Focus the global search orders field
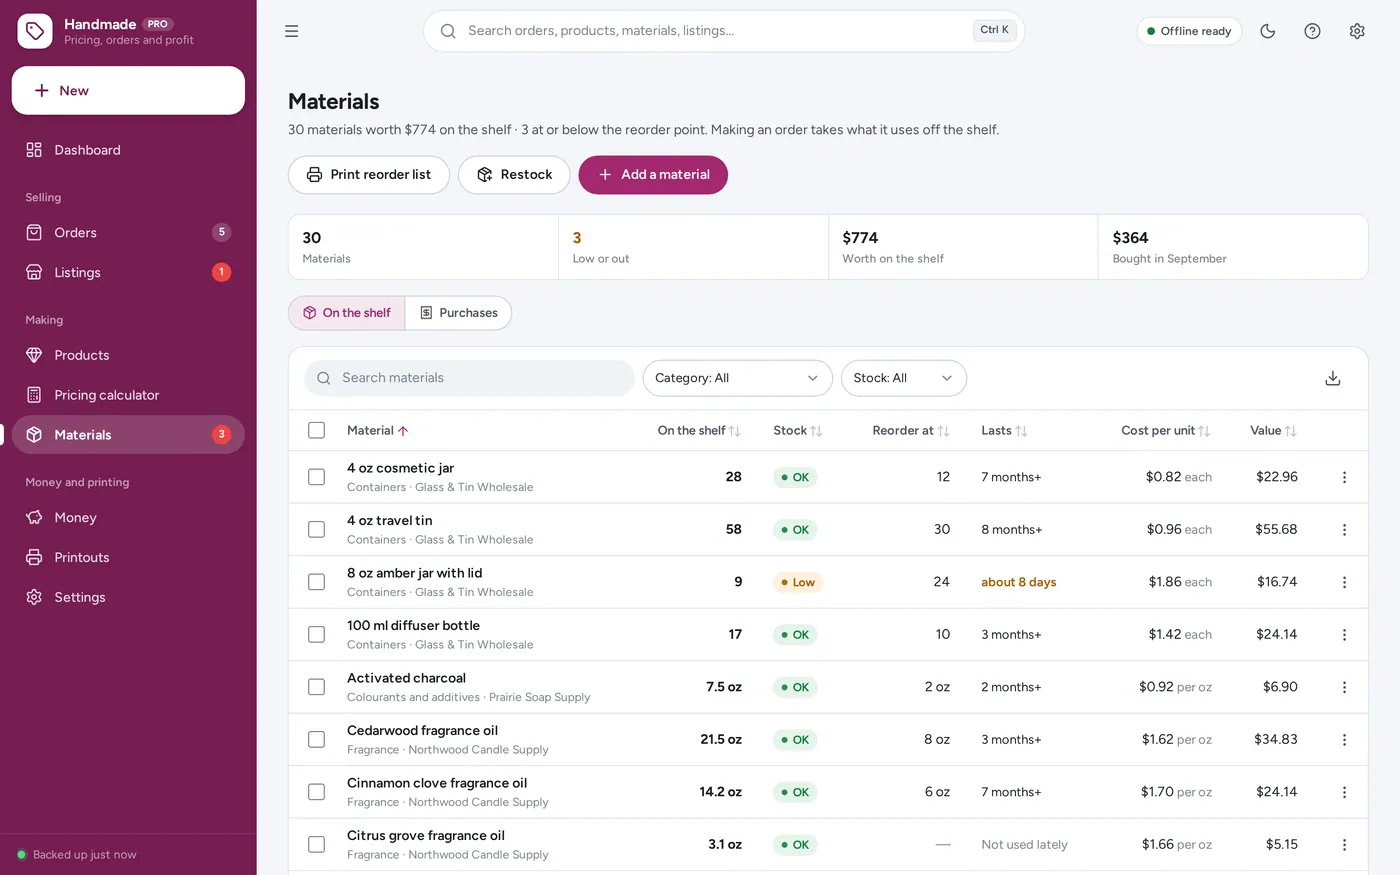 724,31
